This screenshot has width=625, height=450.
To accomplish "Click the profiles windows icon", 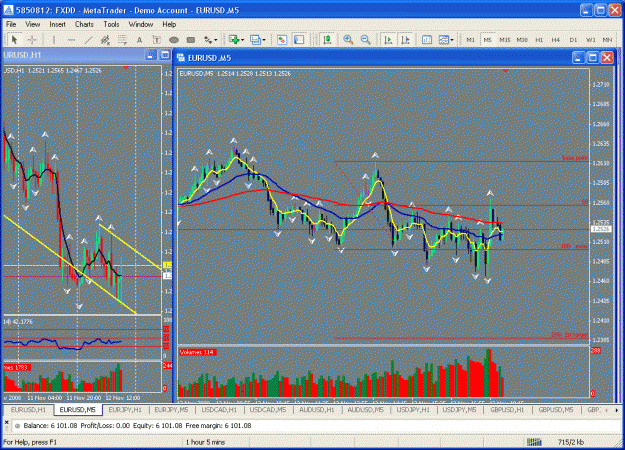I will click(x=255, y=39).
